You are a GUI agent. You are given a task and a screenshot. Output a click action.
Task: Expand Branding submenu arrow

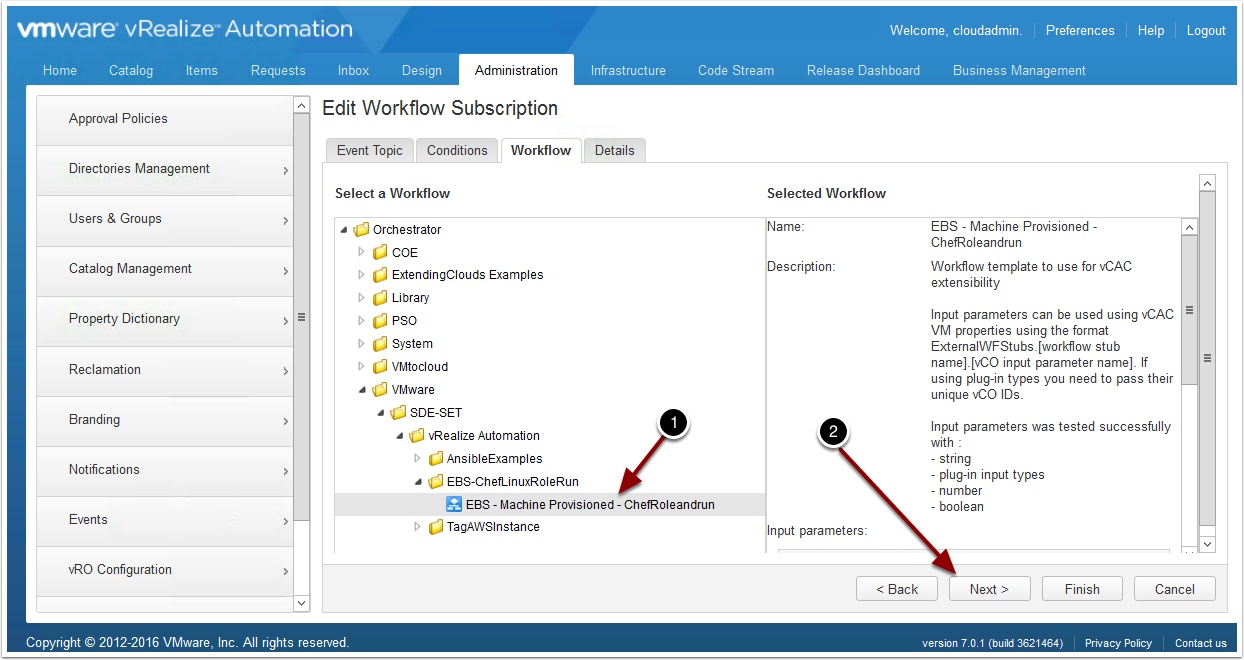click(285, 422)
